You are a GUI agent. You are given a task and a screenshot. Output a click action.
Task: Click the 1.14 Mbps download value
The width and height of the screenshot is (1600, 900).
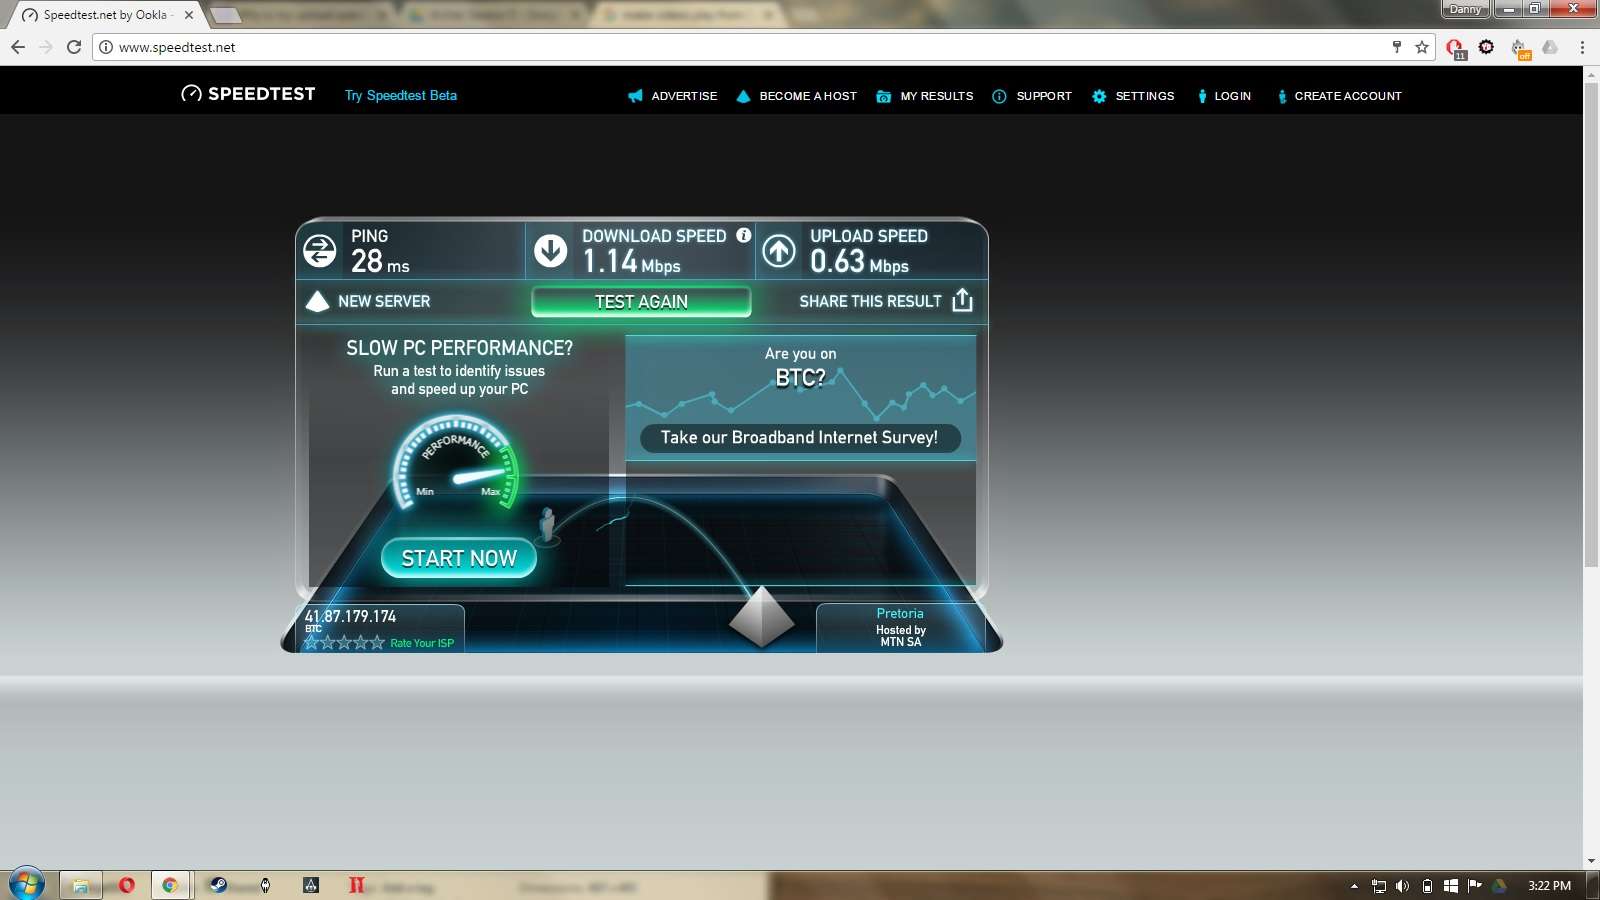point(631,262)
